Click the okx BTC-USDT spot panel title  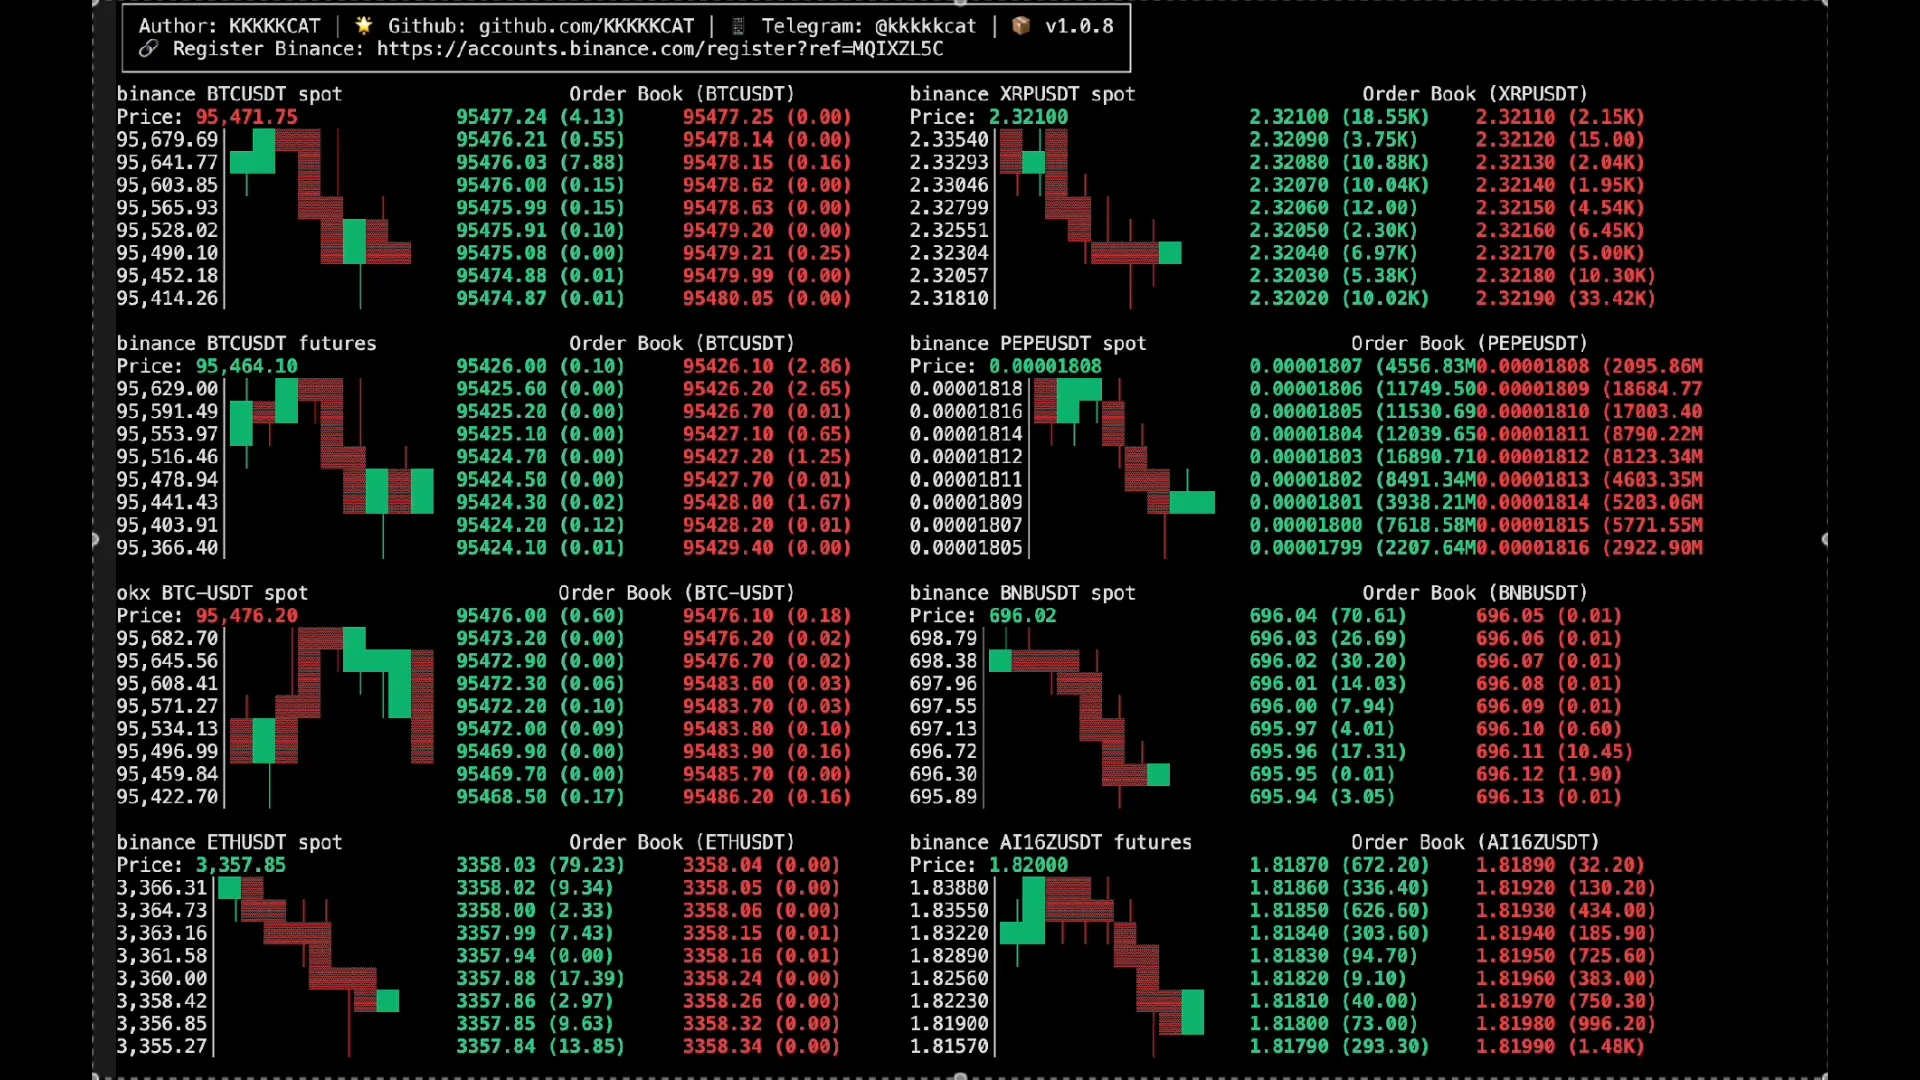[212, 592]
